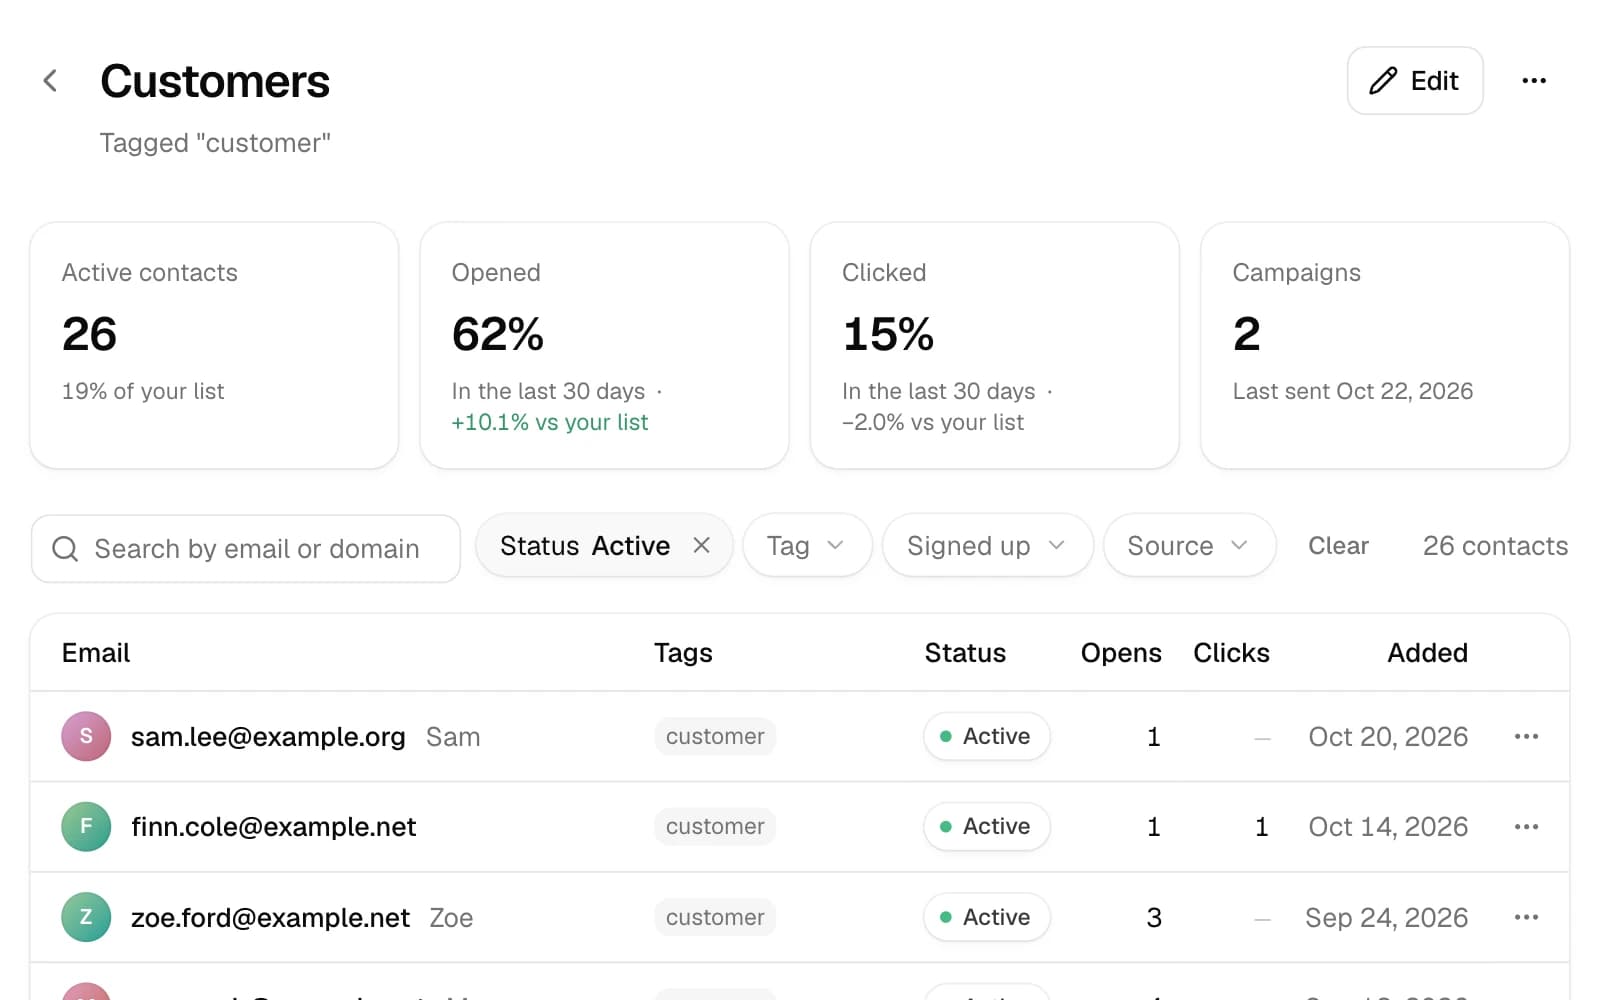The height and width of the screenshot is (1000, 1600).
Task: Click Active status badge for sam.lee
Action: (986, 737)
